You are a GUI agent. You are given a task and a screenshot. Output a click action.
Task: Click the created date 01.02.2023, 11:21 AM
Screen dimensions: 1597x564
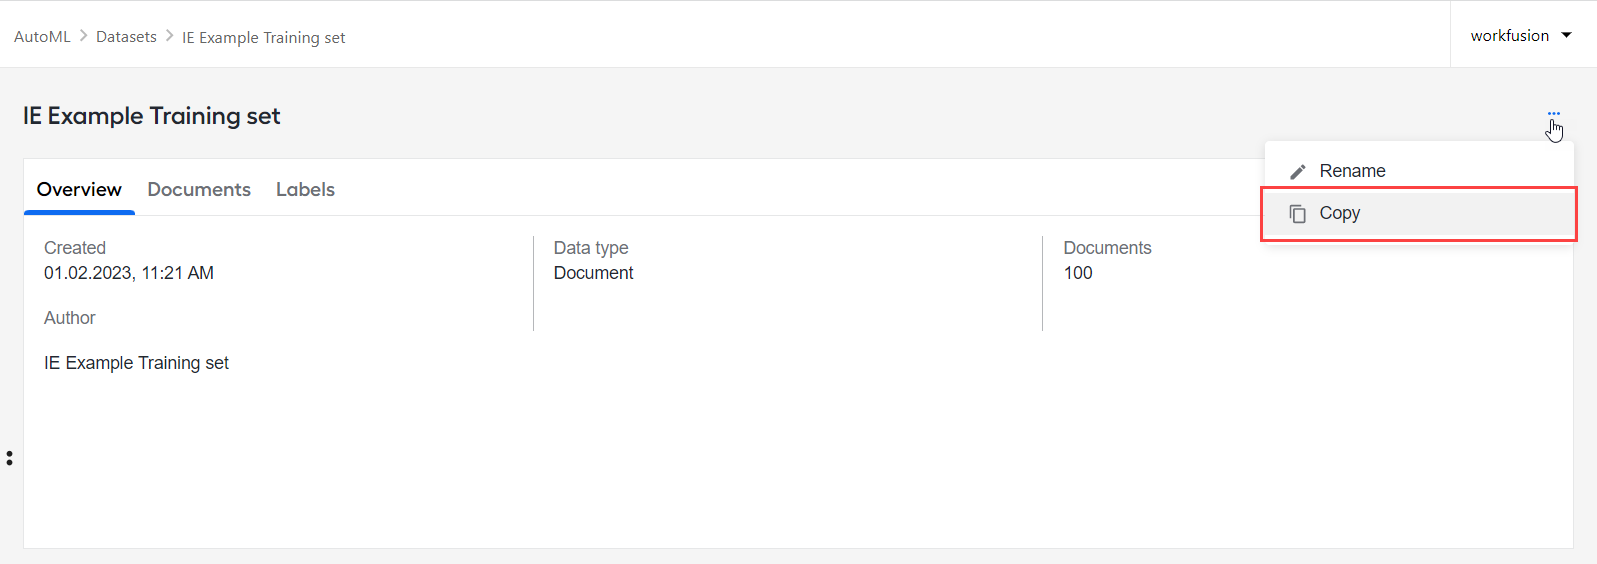click(129, 273)
